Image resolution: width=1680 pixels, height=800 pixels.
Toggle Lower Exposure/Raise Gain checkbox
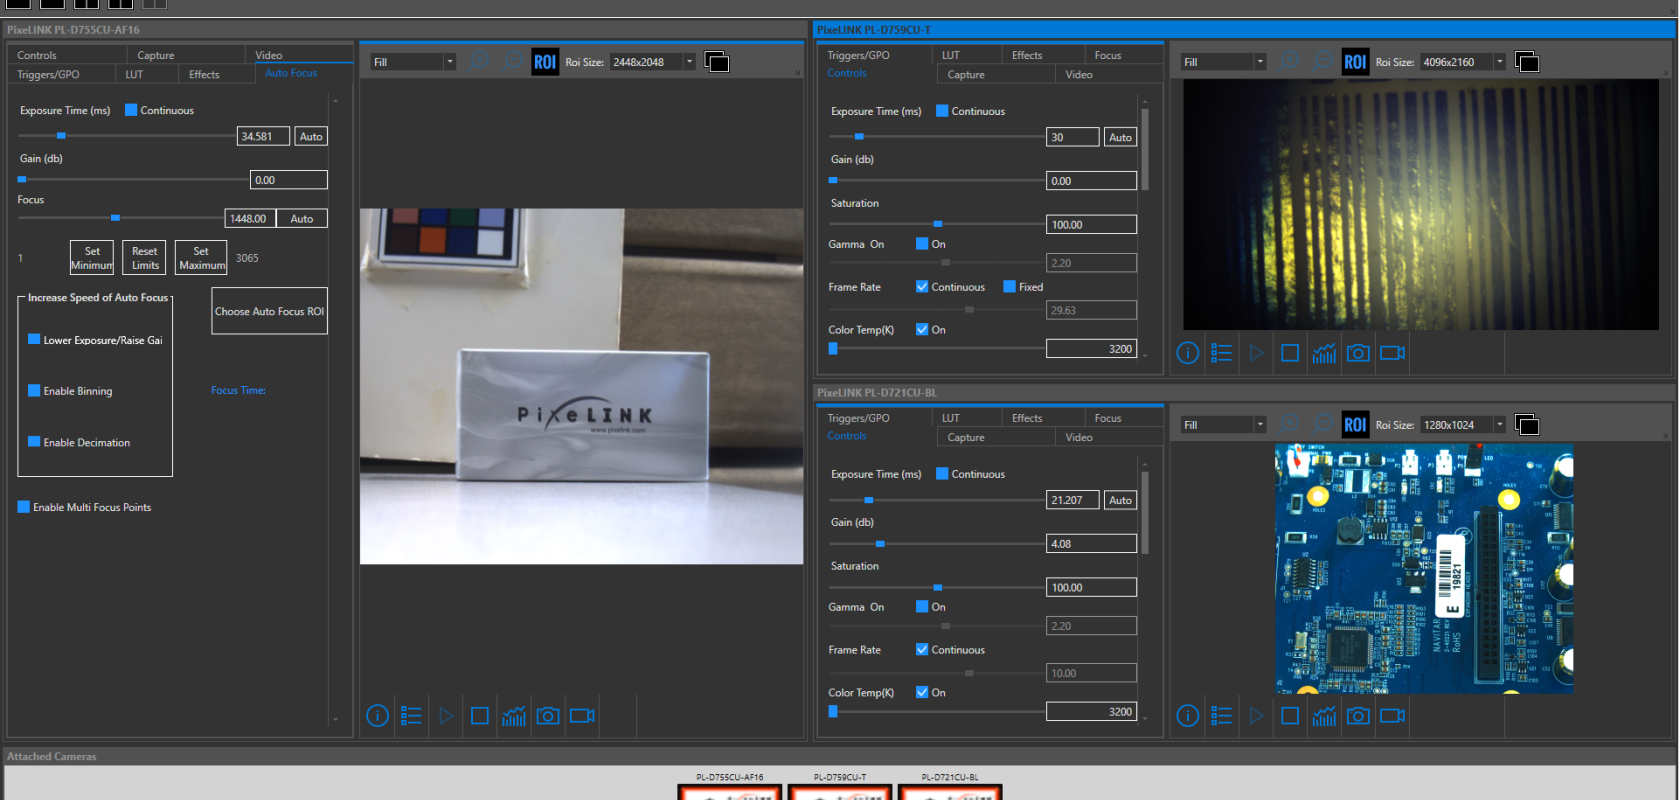[34, 339]
